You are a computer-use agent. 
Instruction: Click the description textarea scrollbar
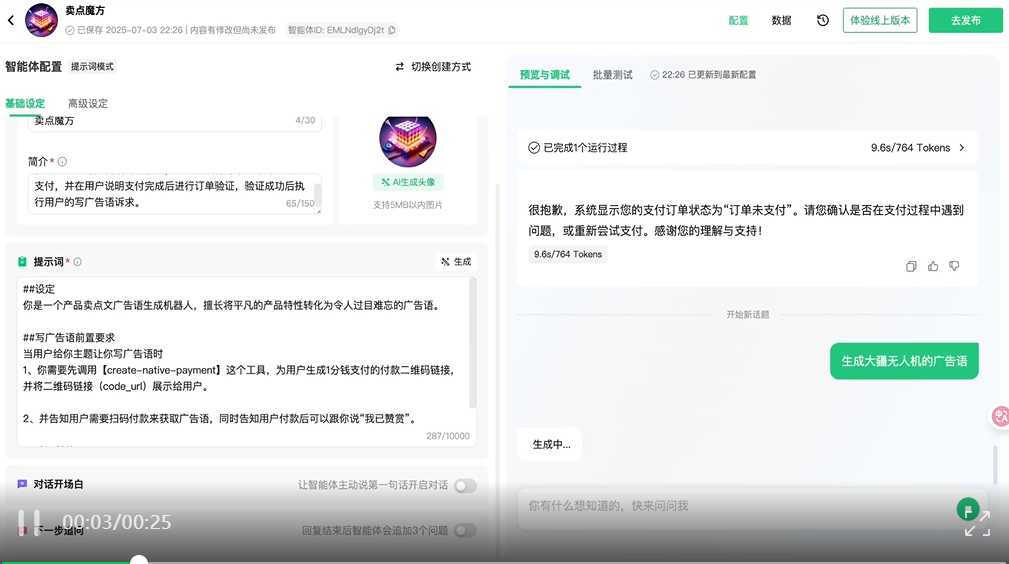[x=317, y=194]
